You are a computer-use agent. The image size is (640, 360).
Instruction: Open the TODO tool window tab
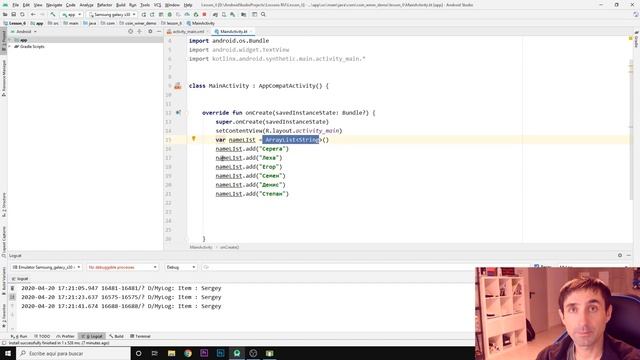(x=42, y=336)
